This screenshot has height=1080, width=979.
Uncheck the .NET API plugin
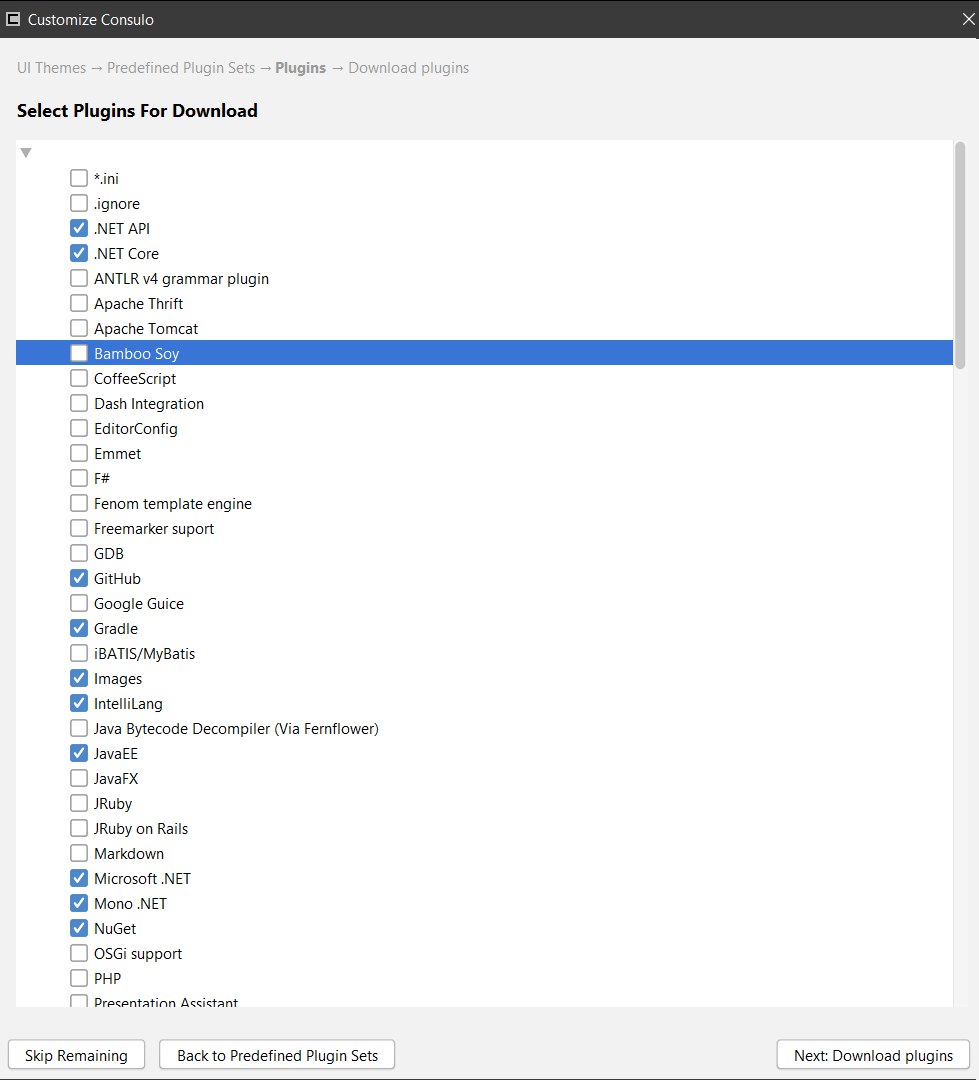tap(79, 228)
